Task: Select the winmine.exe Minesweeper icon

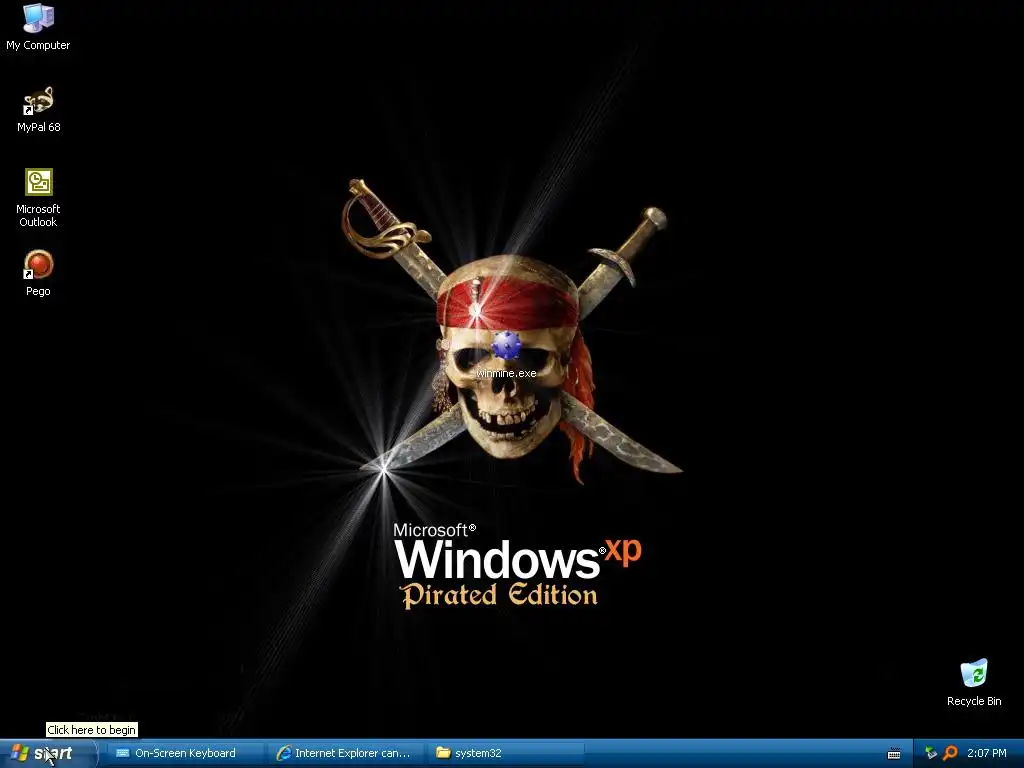Action: tap(506, 345)
